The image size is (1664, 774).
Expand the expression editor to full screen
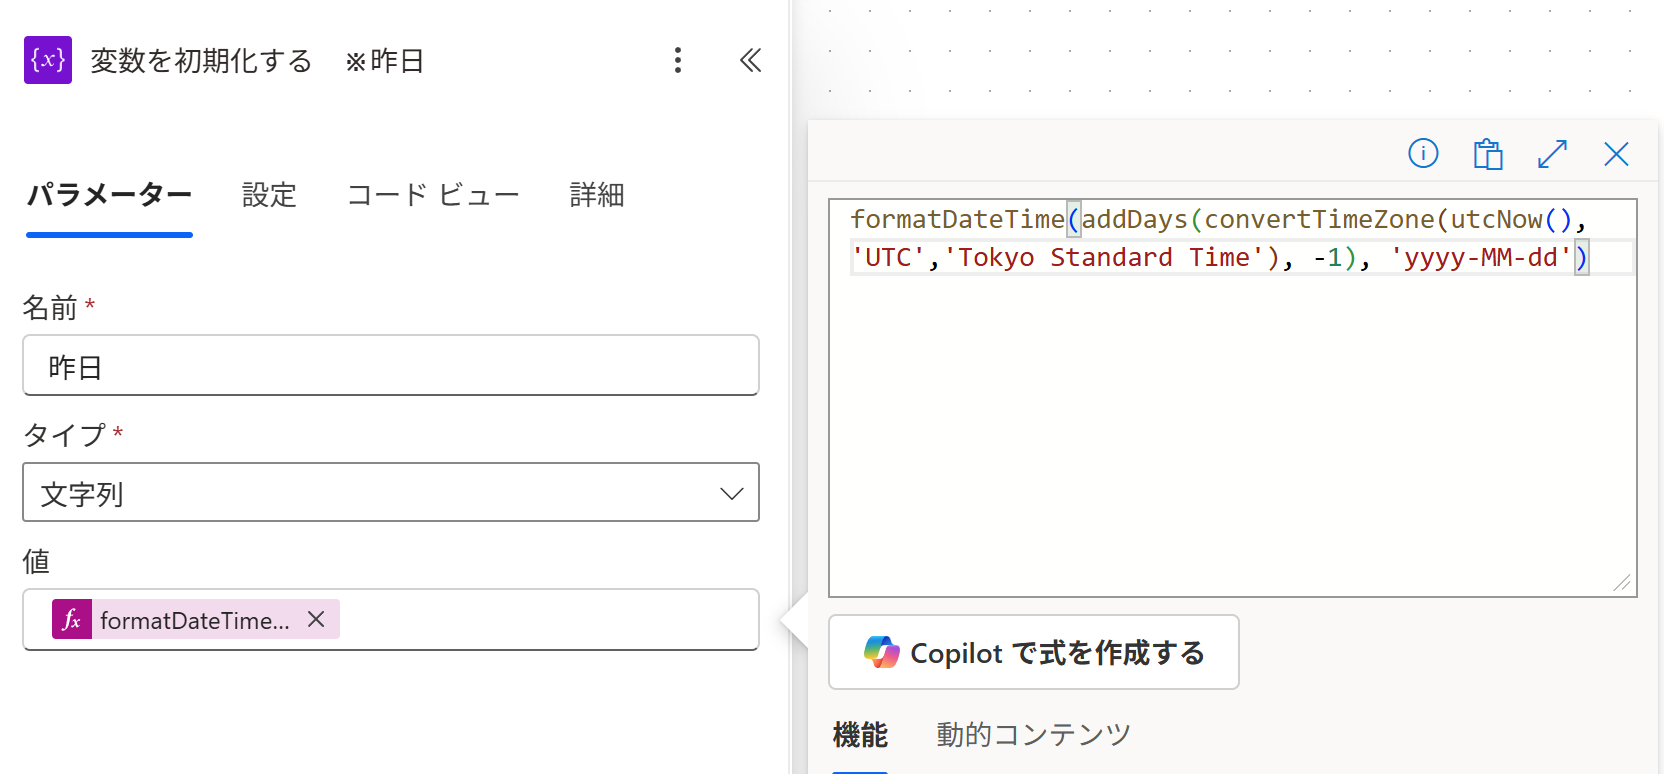1552,154
